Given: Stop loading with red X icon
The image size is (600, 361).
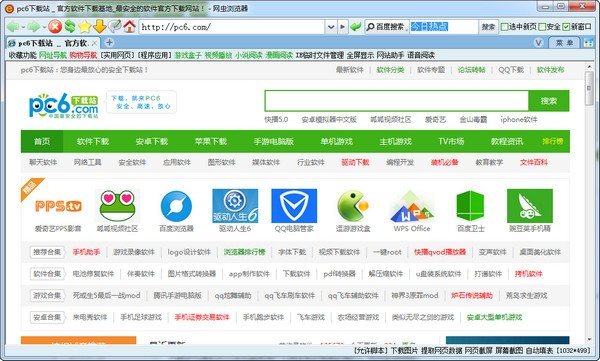Looking at the screenshot, I should (x=55, y=26).
